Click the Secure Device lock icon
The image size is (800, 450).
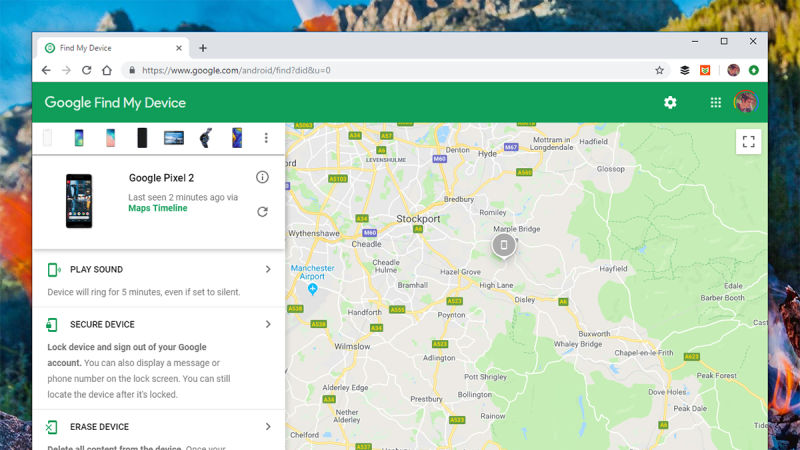[x=52, y=324]
